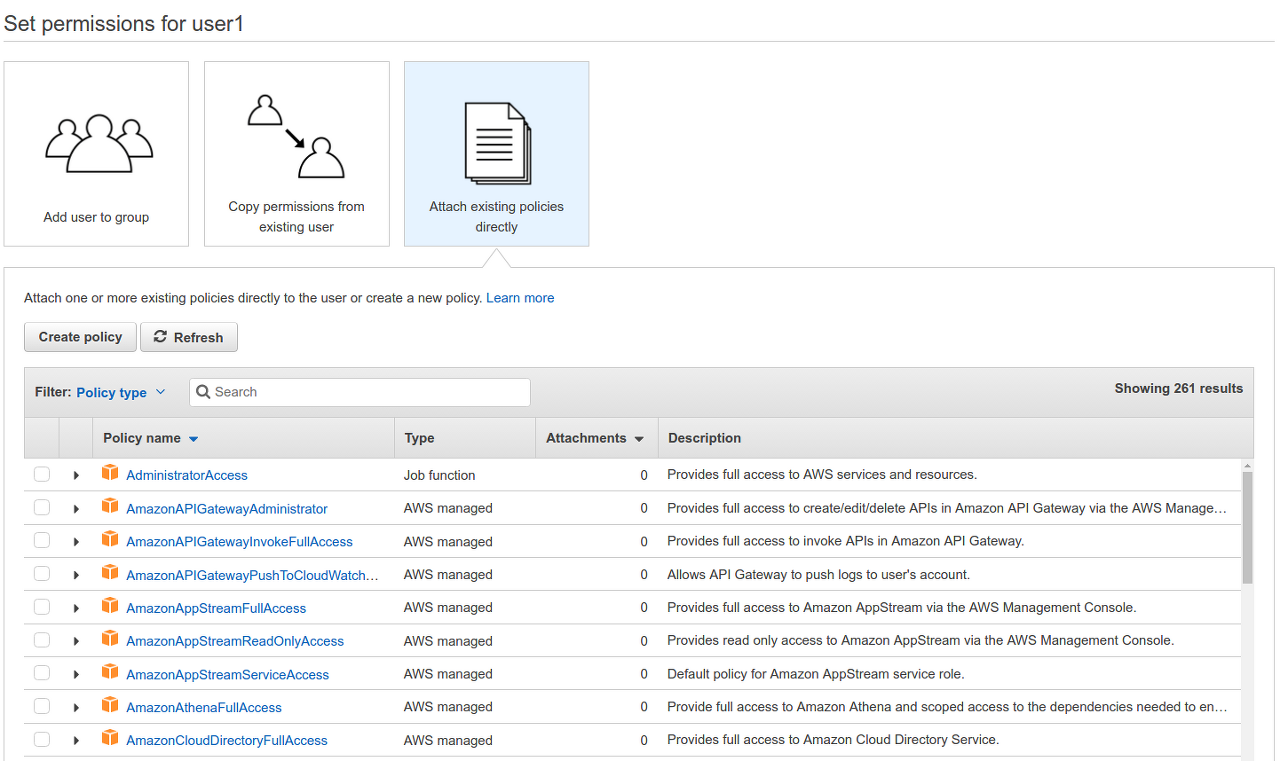Click the policy icon next to AmazonAPIGatewayInvokeFullAccess
1280x761 pixels.
(110, 539)
